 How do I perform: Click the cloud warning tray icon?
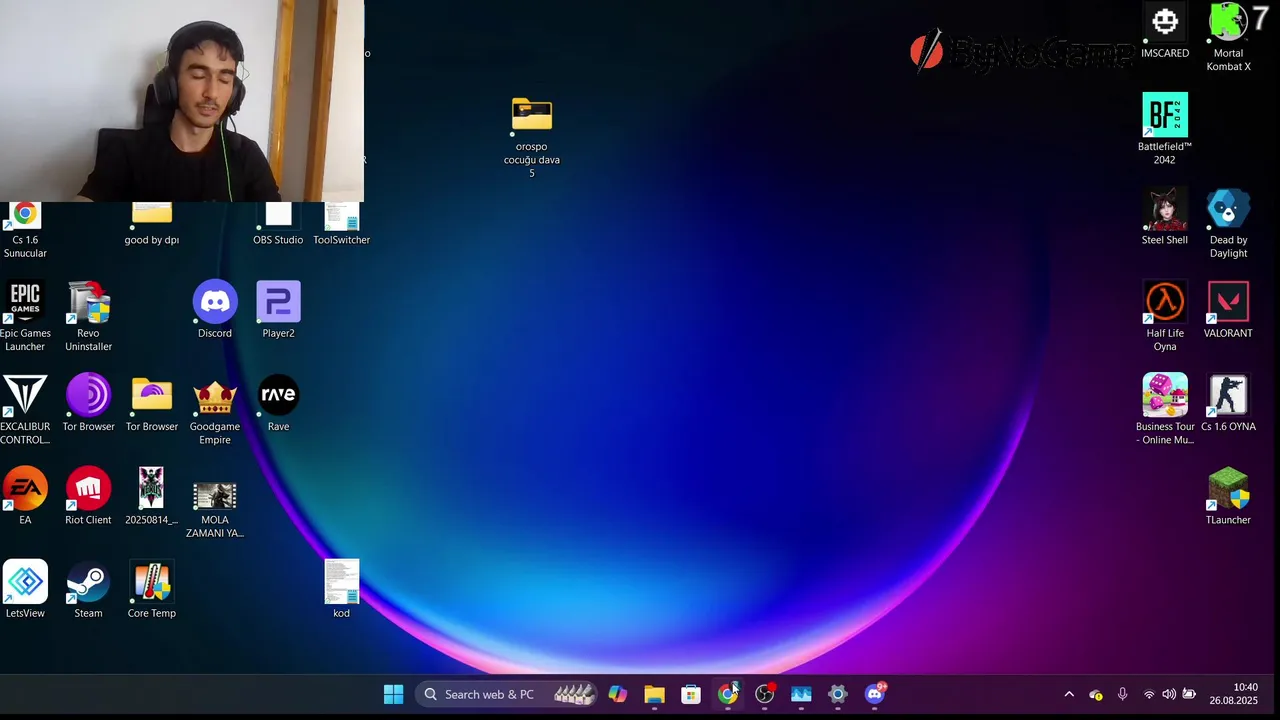pyautogui.click(x=1096, y=694)
